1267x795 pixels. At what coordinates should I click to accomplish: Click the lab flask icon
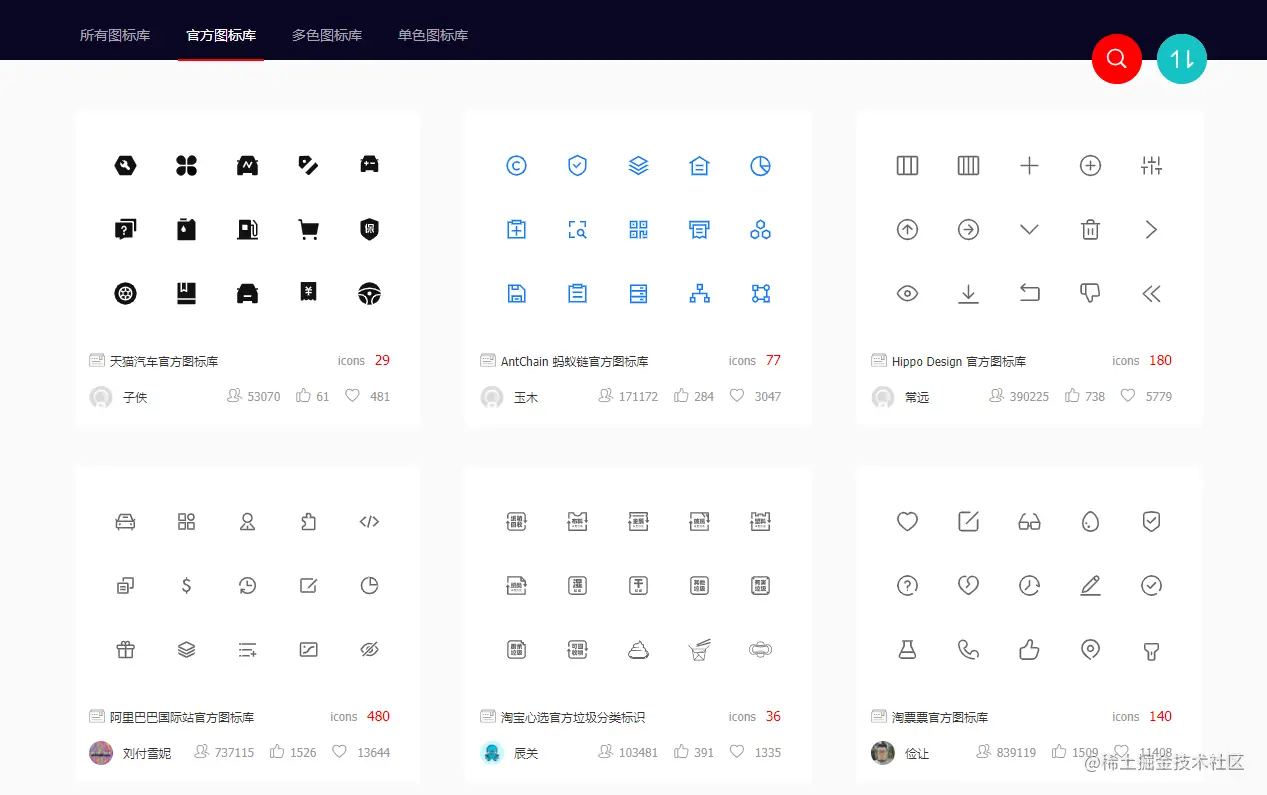907,650
